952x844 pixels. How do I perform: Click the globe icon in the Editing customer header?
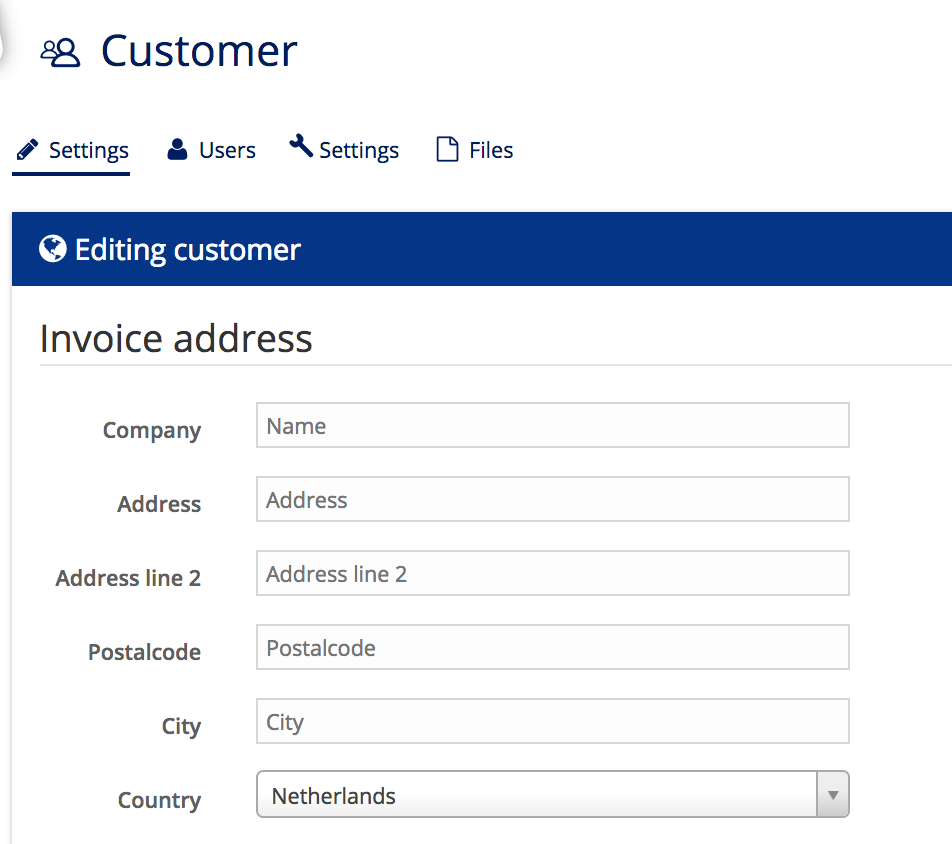(53, 248)
